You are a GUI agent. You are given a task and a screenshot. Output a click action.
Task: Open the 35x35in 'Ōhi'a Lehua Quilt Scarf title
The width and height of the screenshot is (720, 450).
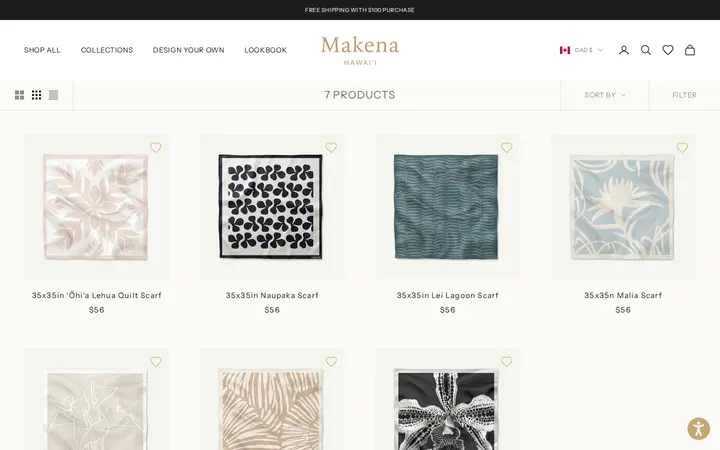tap(96, 295)
